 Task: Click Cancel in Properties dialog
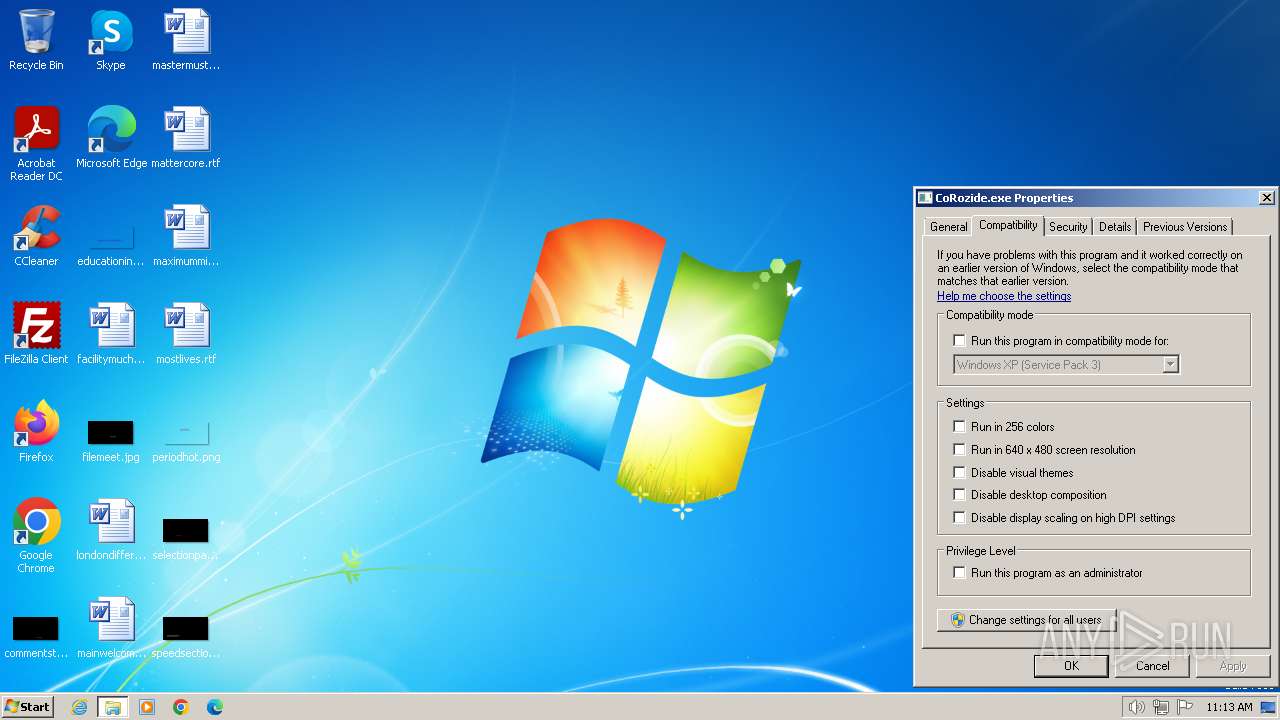[1152, 666]
